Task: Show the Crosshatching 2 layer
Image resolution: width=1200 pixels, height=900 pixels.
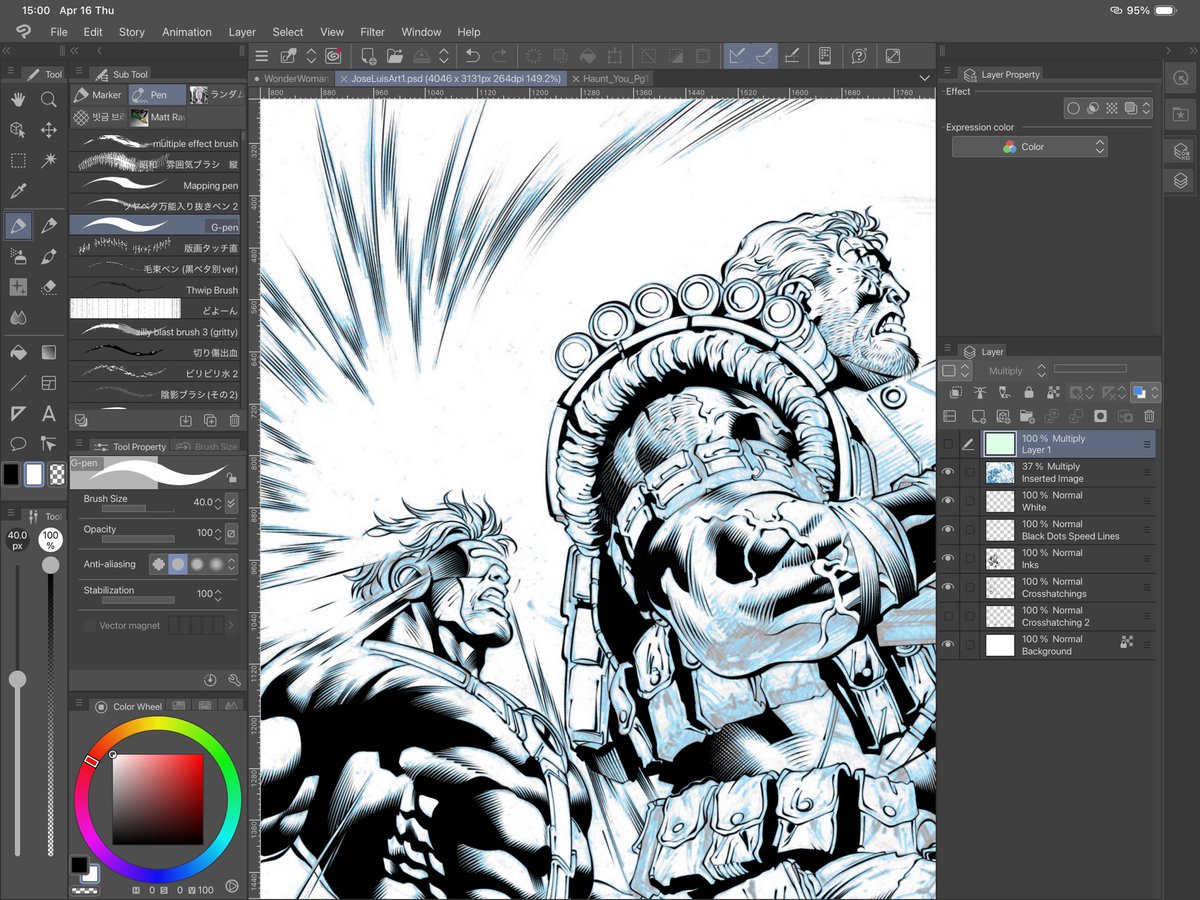Action: (x=948, y=616)
